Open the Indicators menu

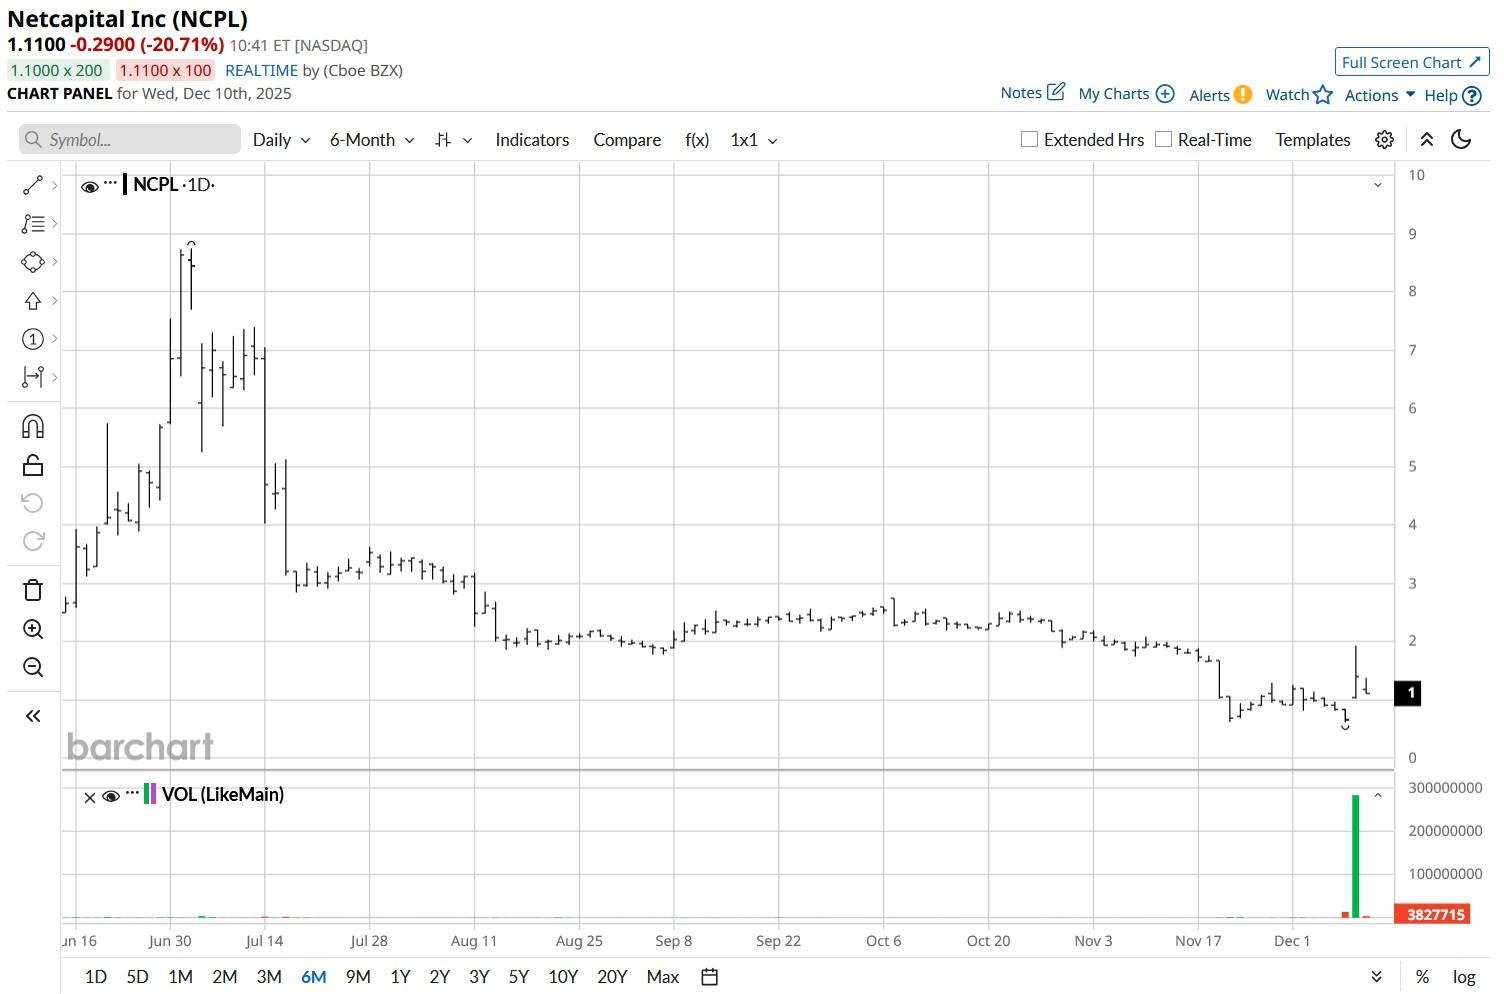click(x=532, y=140)
